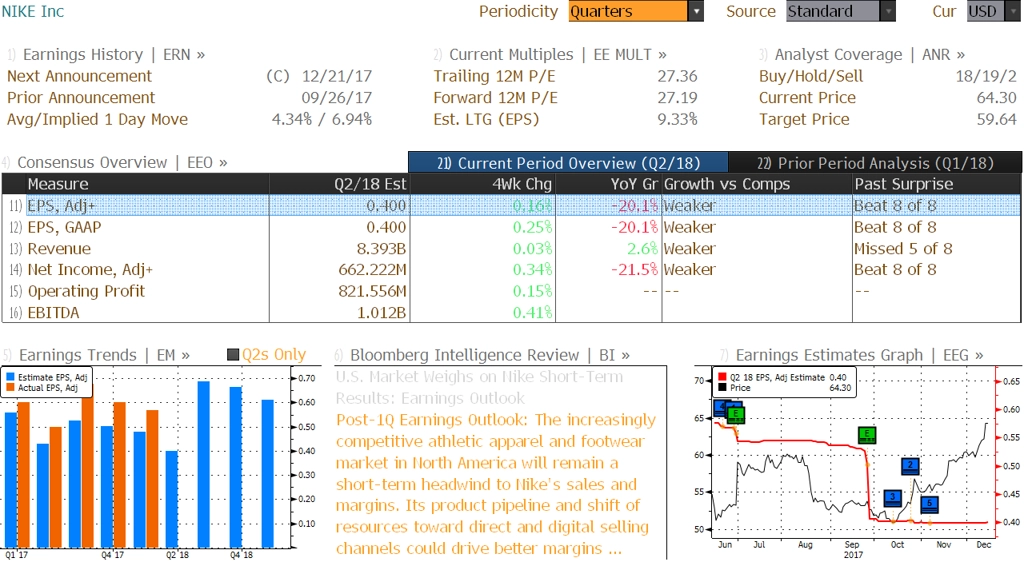Click the U.S. Market Weighs on Nike headline
The height and width of the screenshot is (562, 1024).
click(479, 388)
